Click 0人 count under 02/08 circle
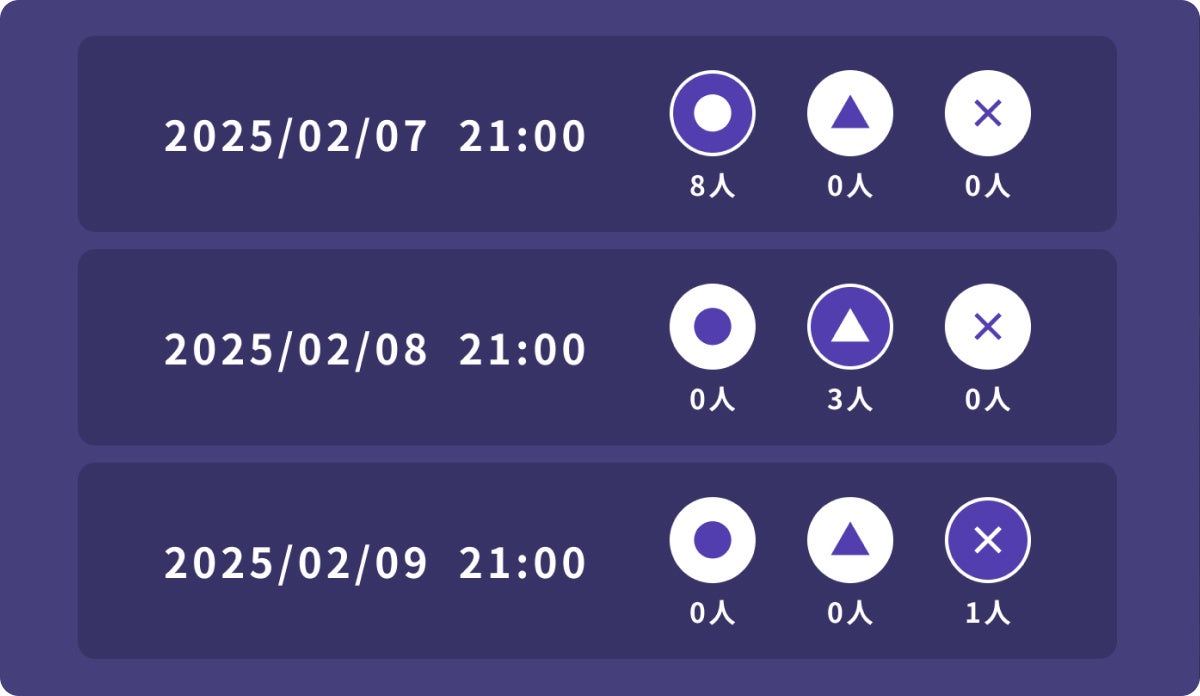Image resolution: width=1200 pixels, height=696 pixels. 712,400
